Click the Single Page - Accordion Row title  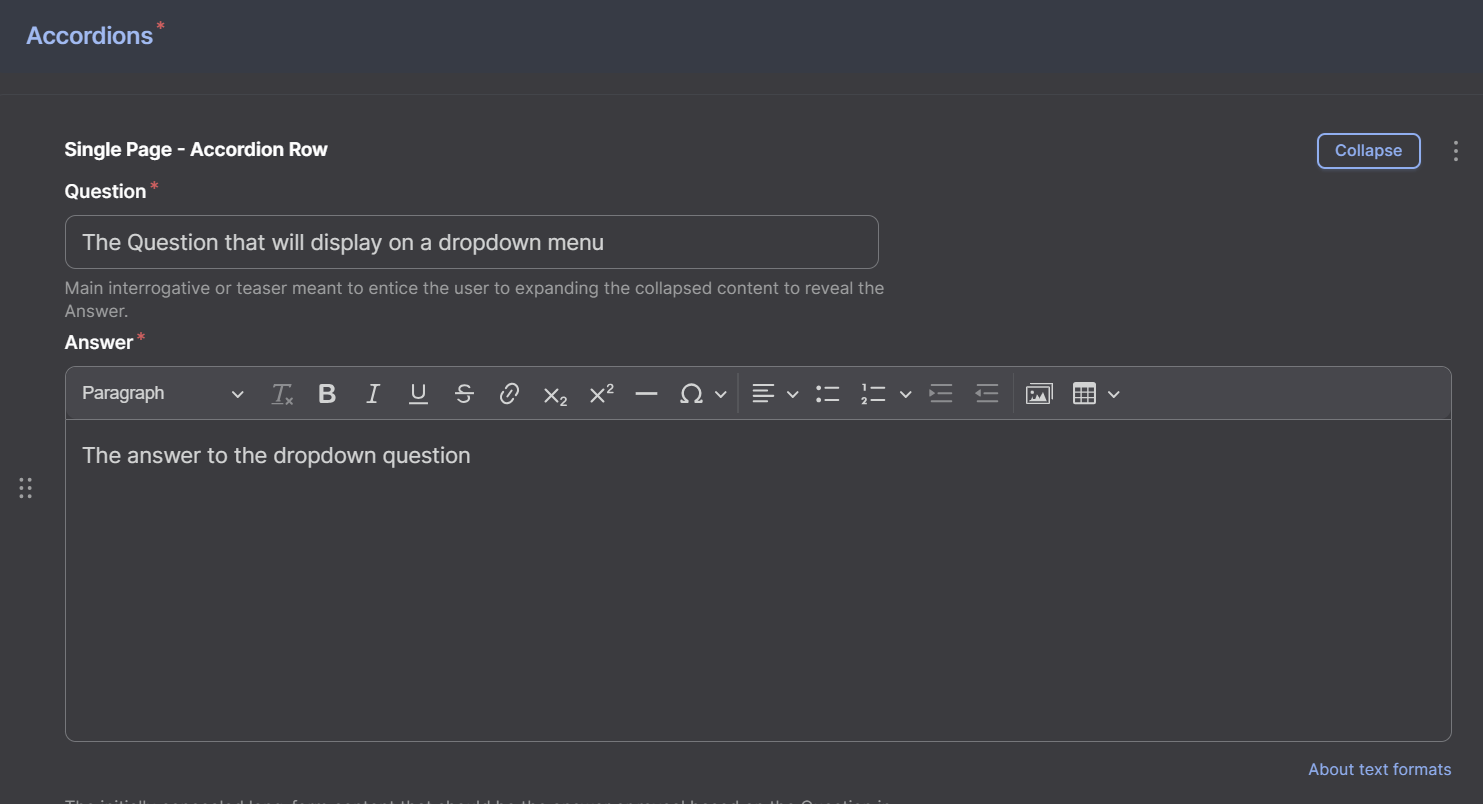click(x=196, y=150)
